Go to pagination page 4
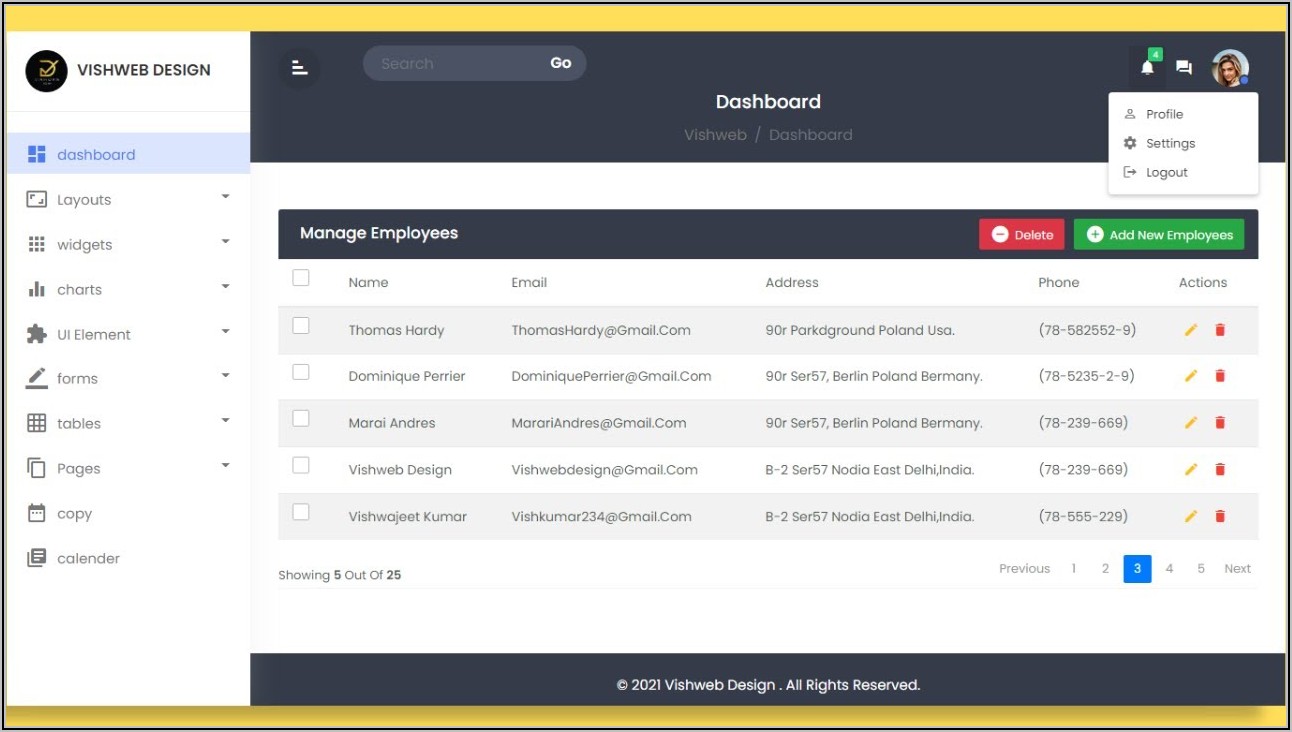Image resolution: width=1292 pixels, height=732 pixels. tap(1169, 569)
